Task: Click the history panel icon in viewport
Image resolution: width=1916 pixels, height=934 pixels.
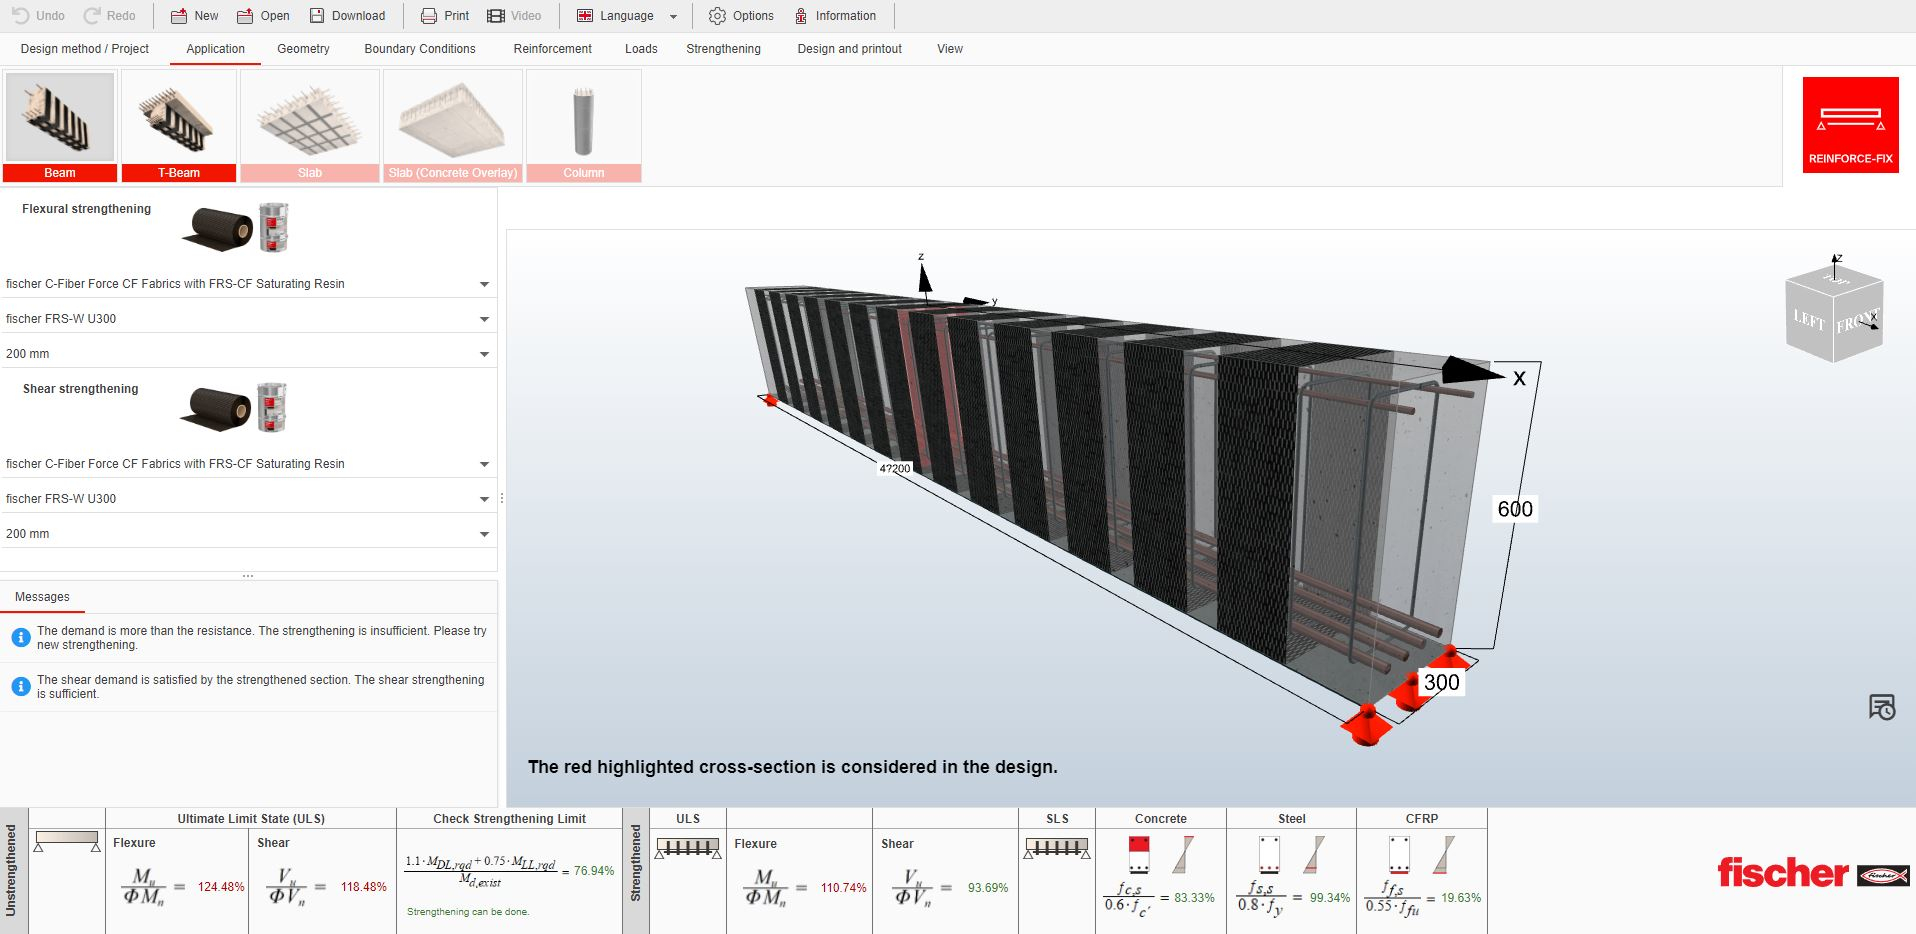Action: [1882, 706]
